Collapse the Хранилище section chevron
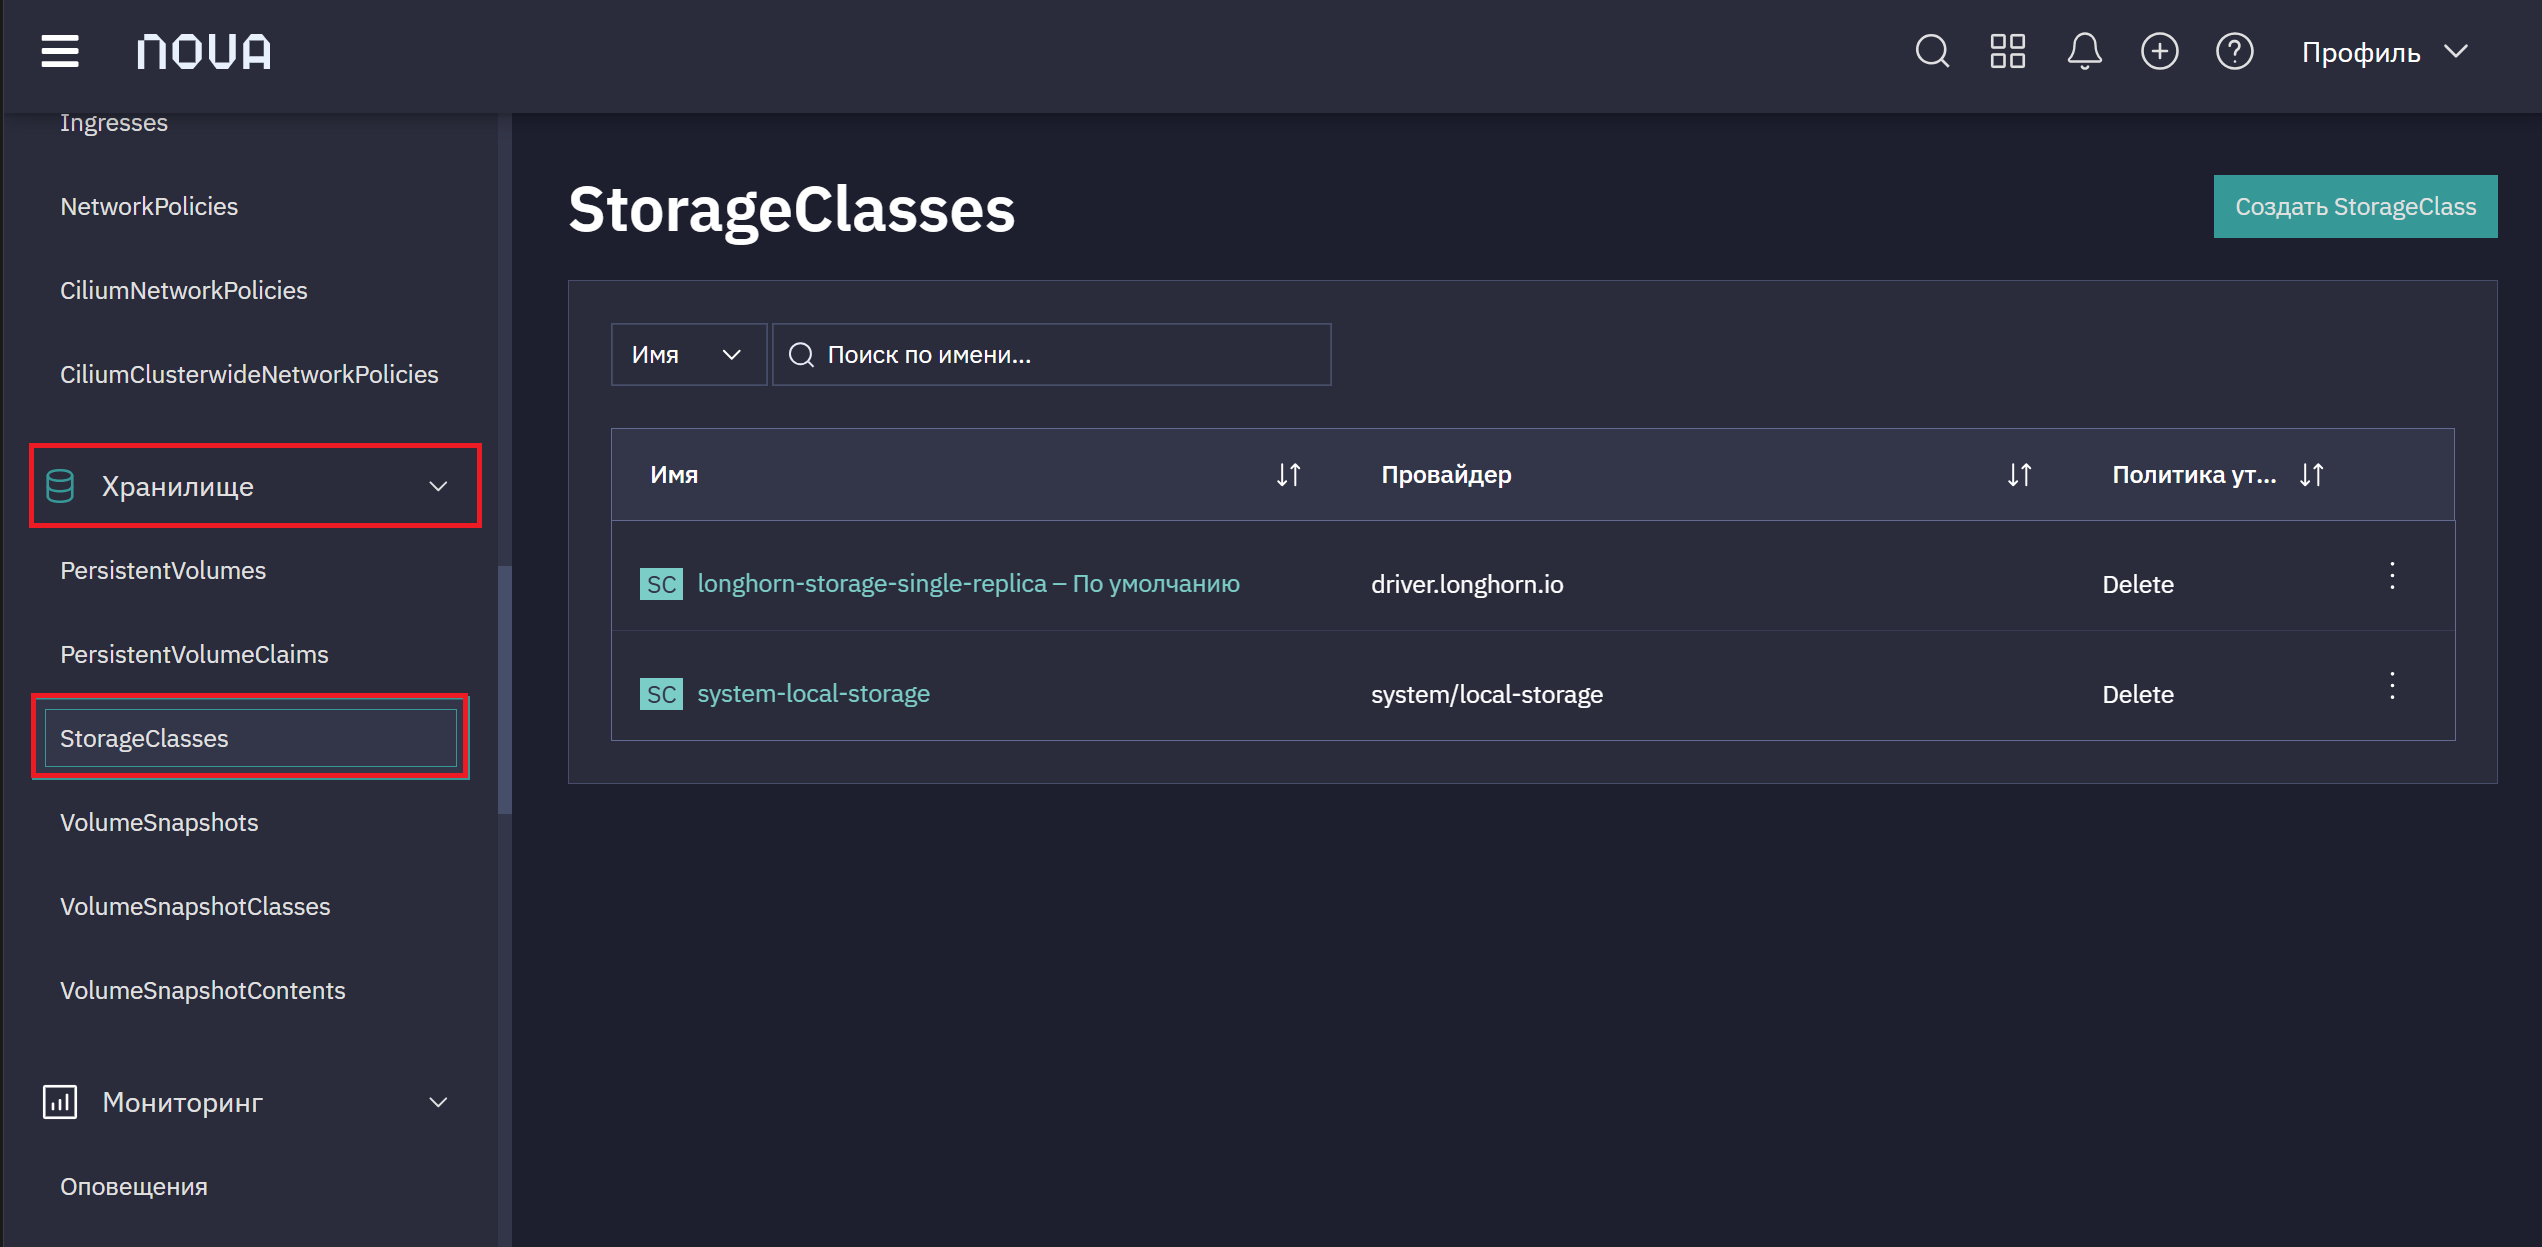This screenshot has height=1247, width=2542. (438, 486)
